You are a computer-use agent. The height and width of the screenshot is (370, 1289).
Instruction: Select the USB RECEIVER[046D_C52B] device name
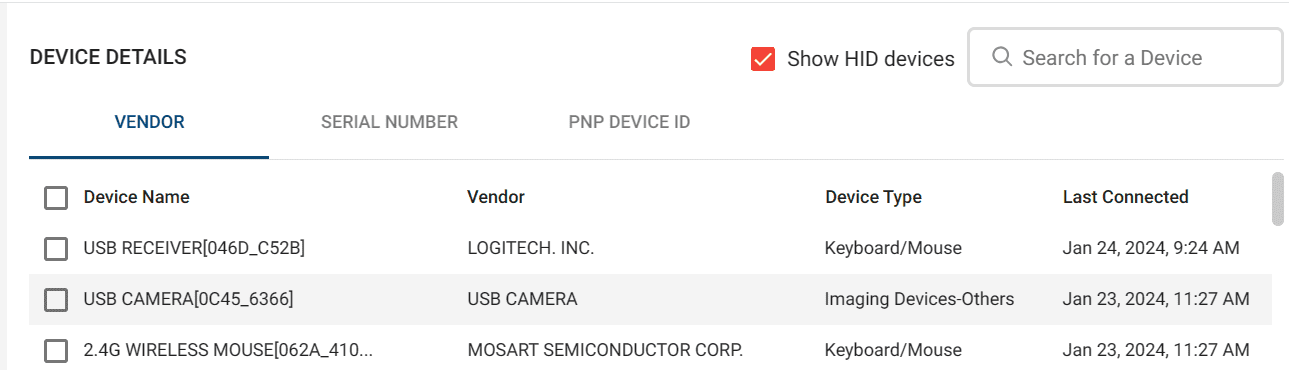tap(194, 248)
